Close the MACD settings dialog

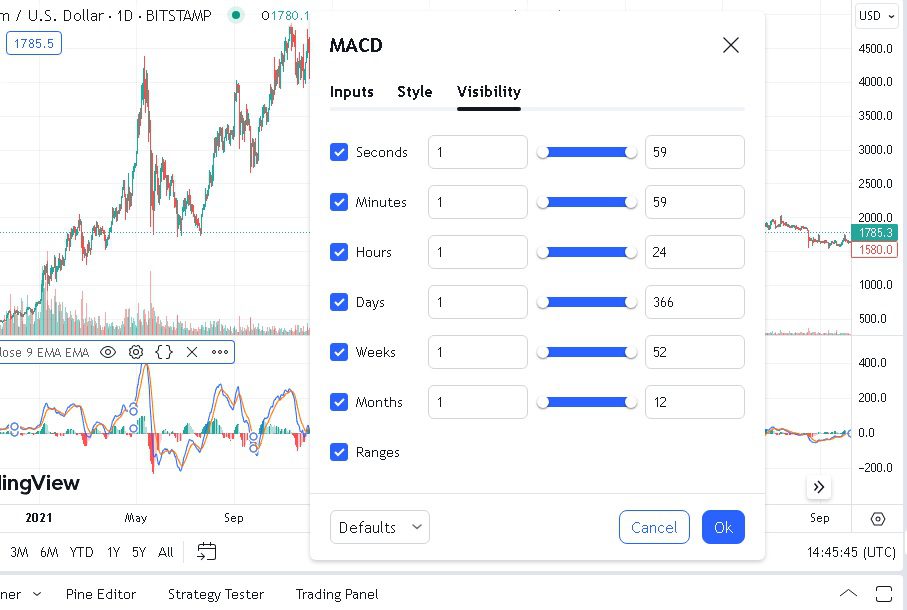pos(731,45)
